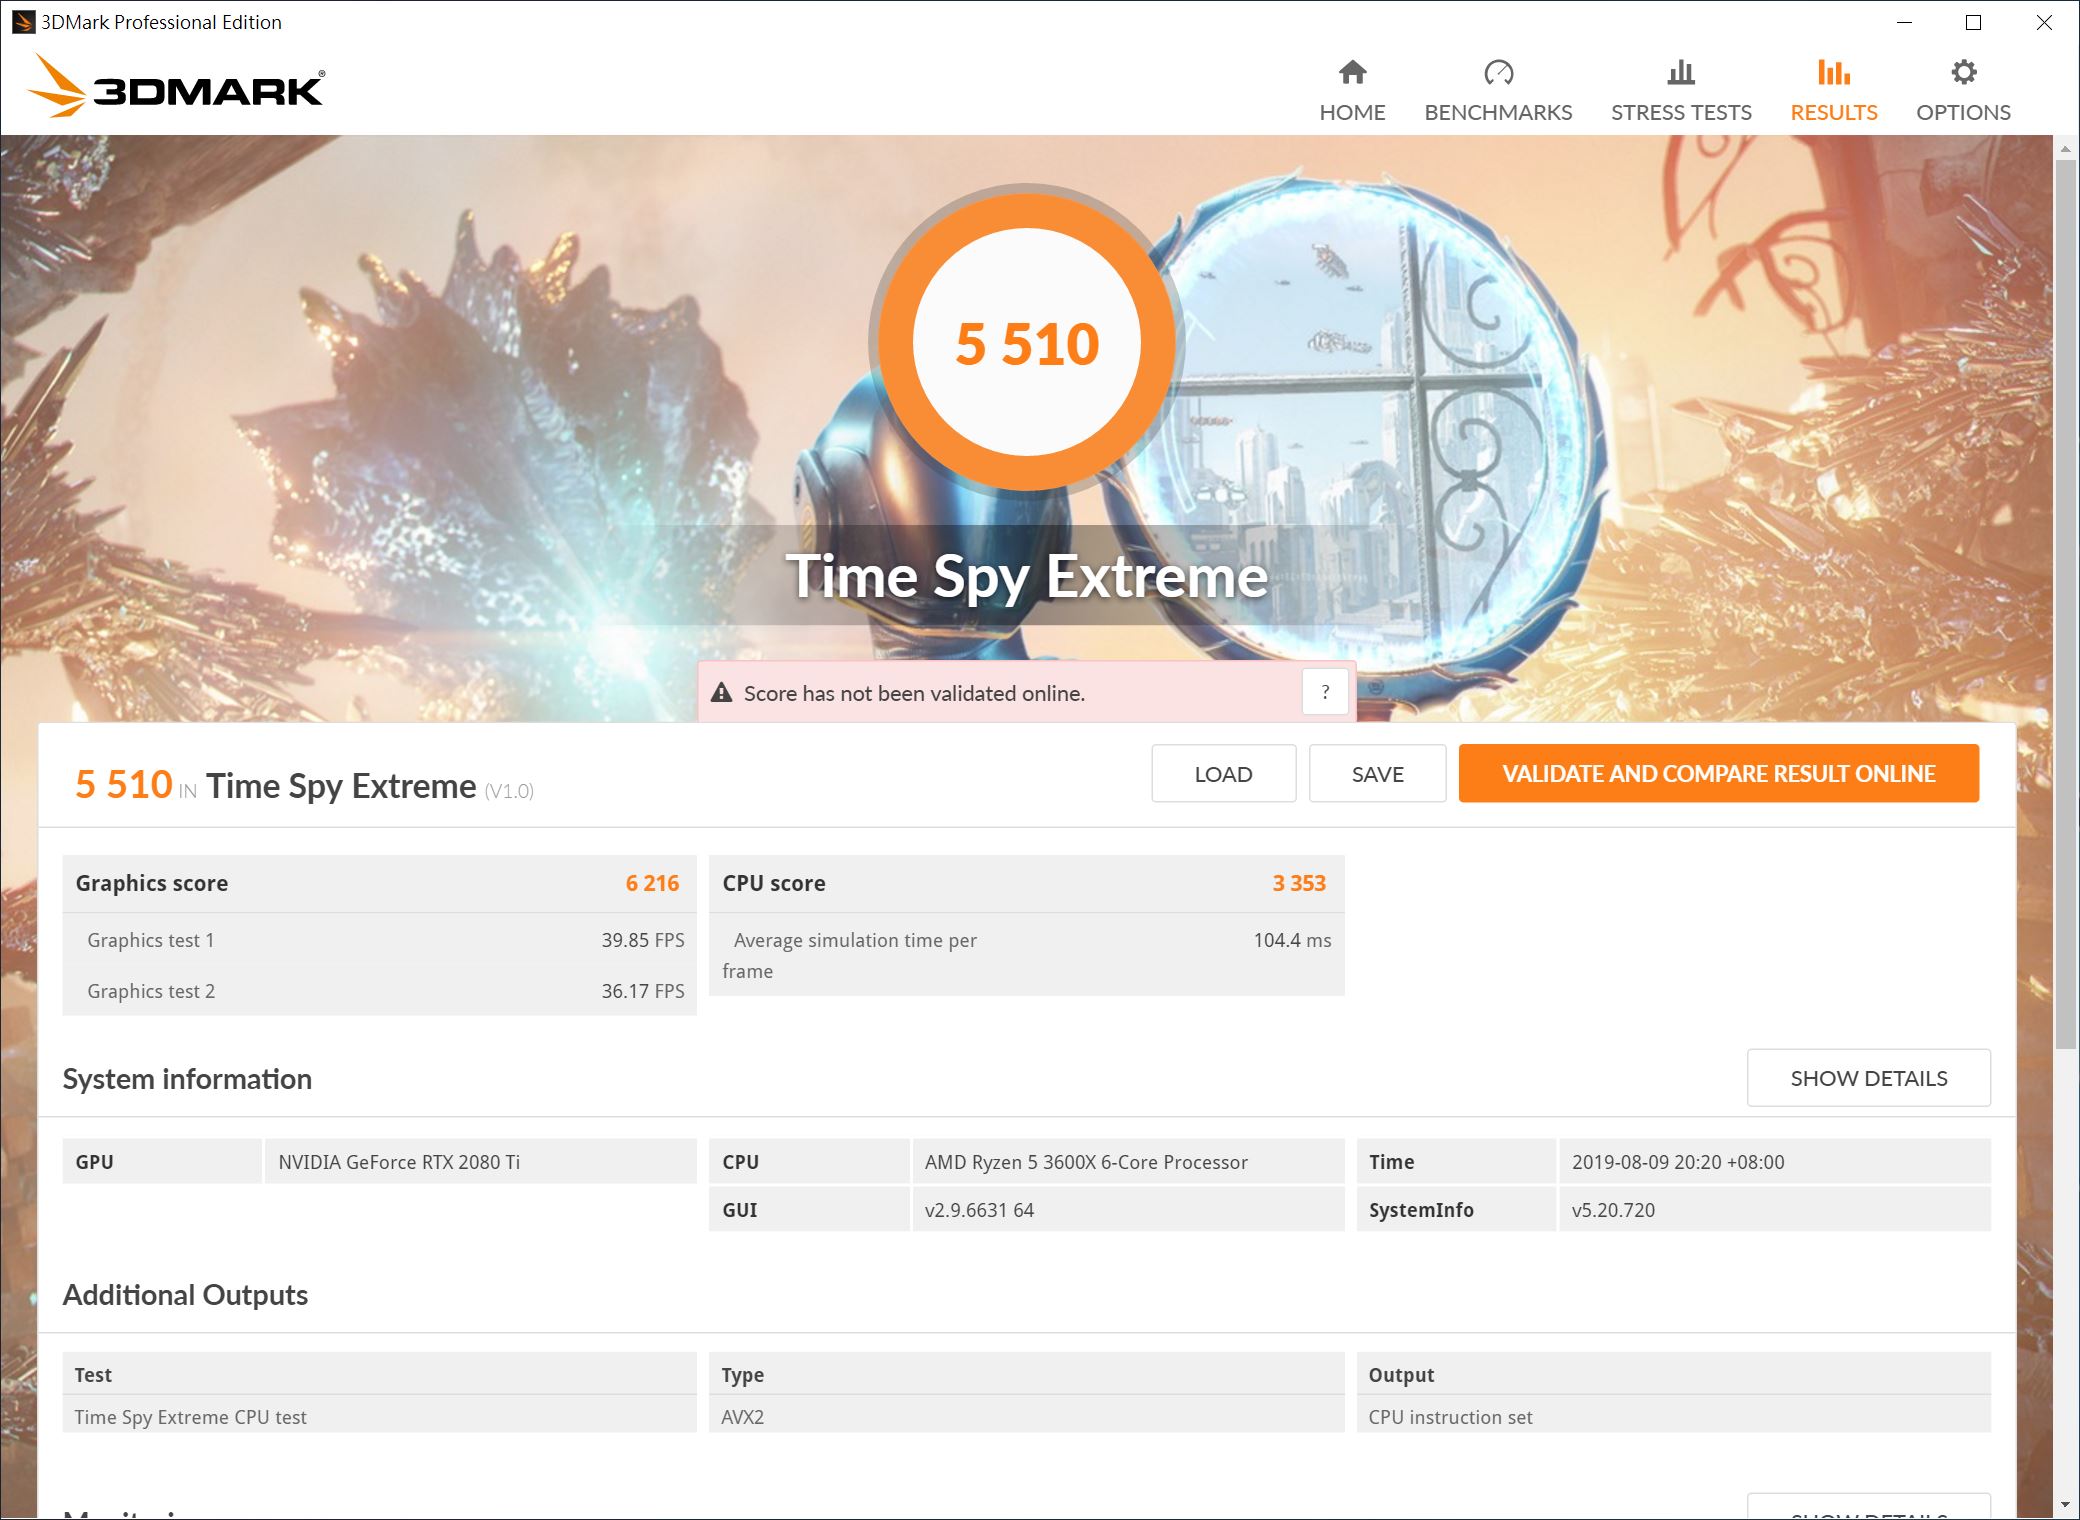Viewport: 2080px width, 1520px height.
Task: Click the LOAD button
Action: [1223, 773]
